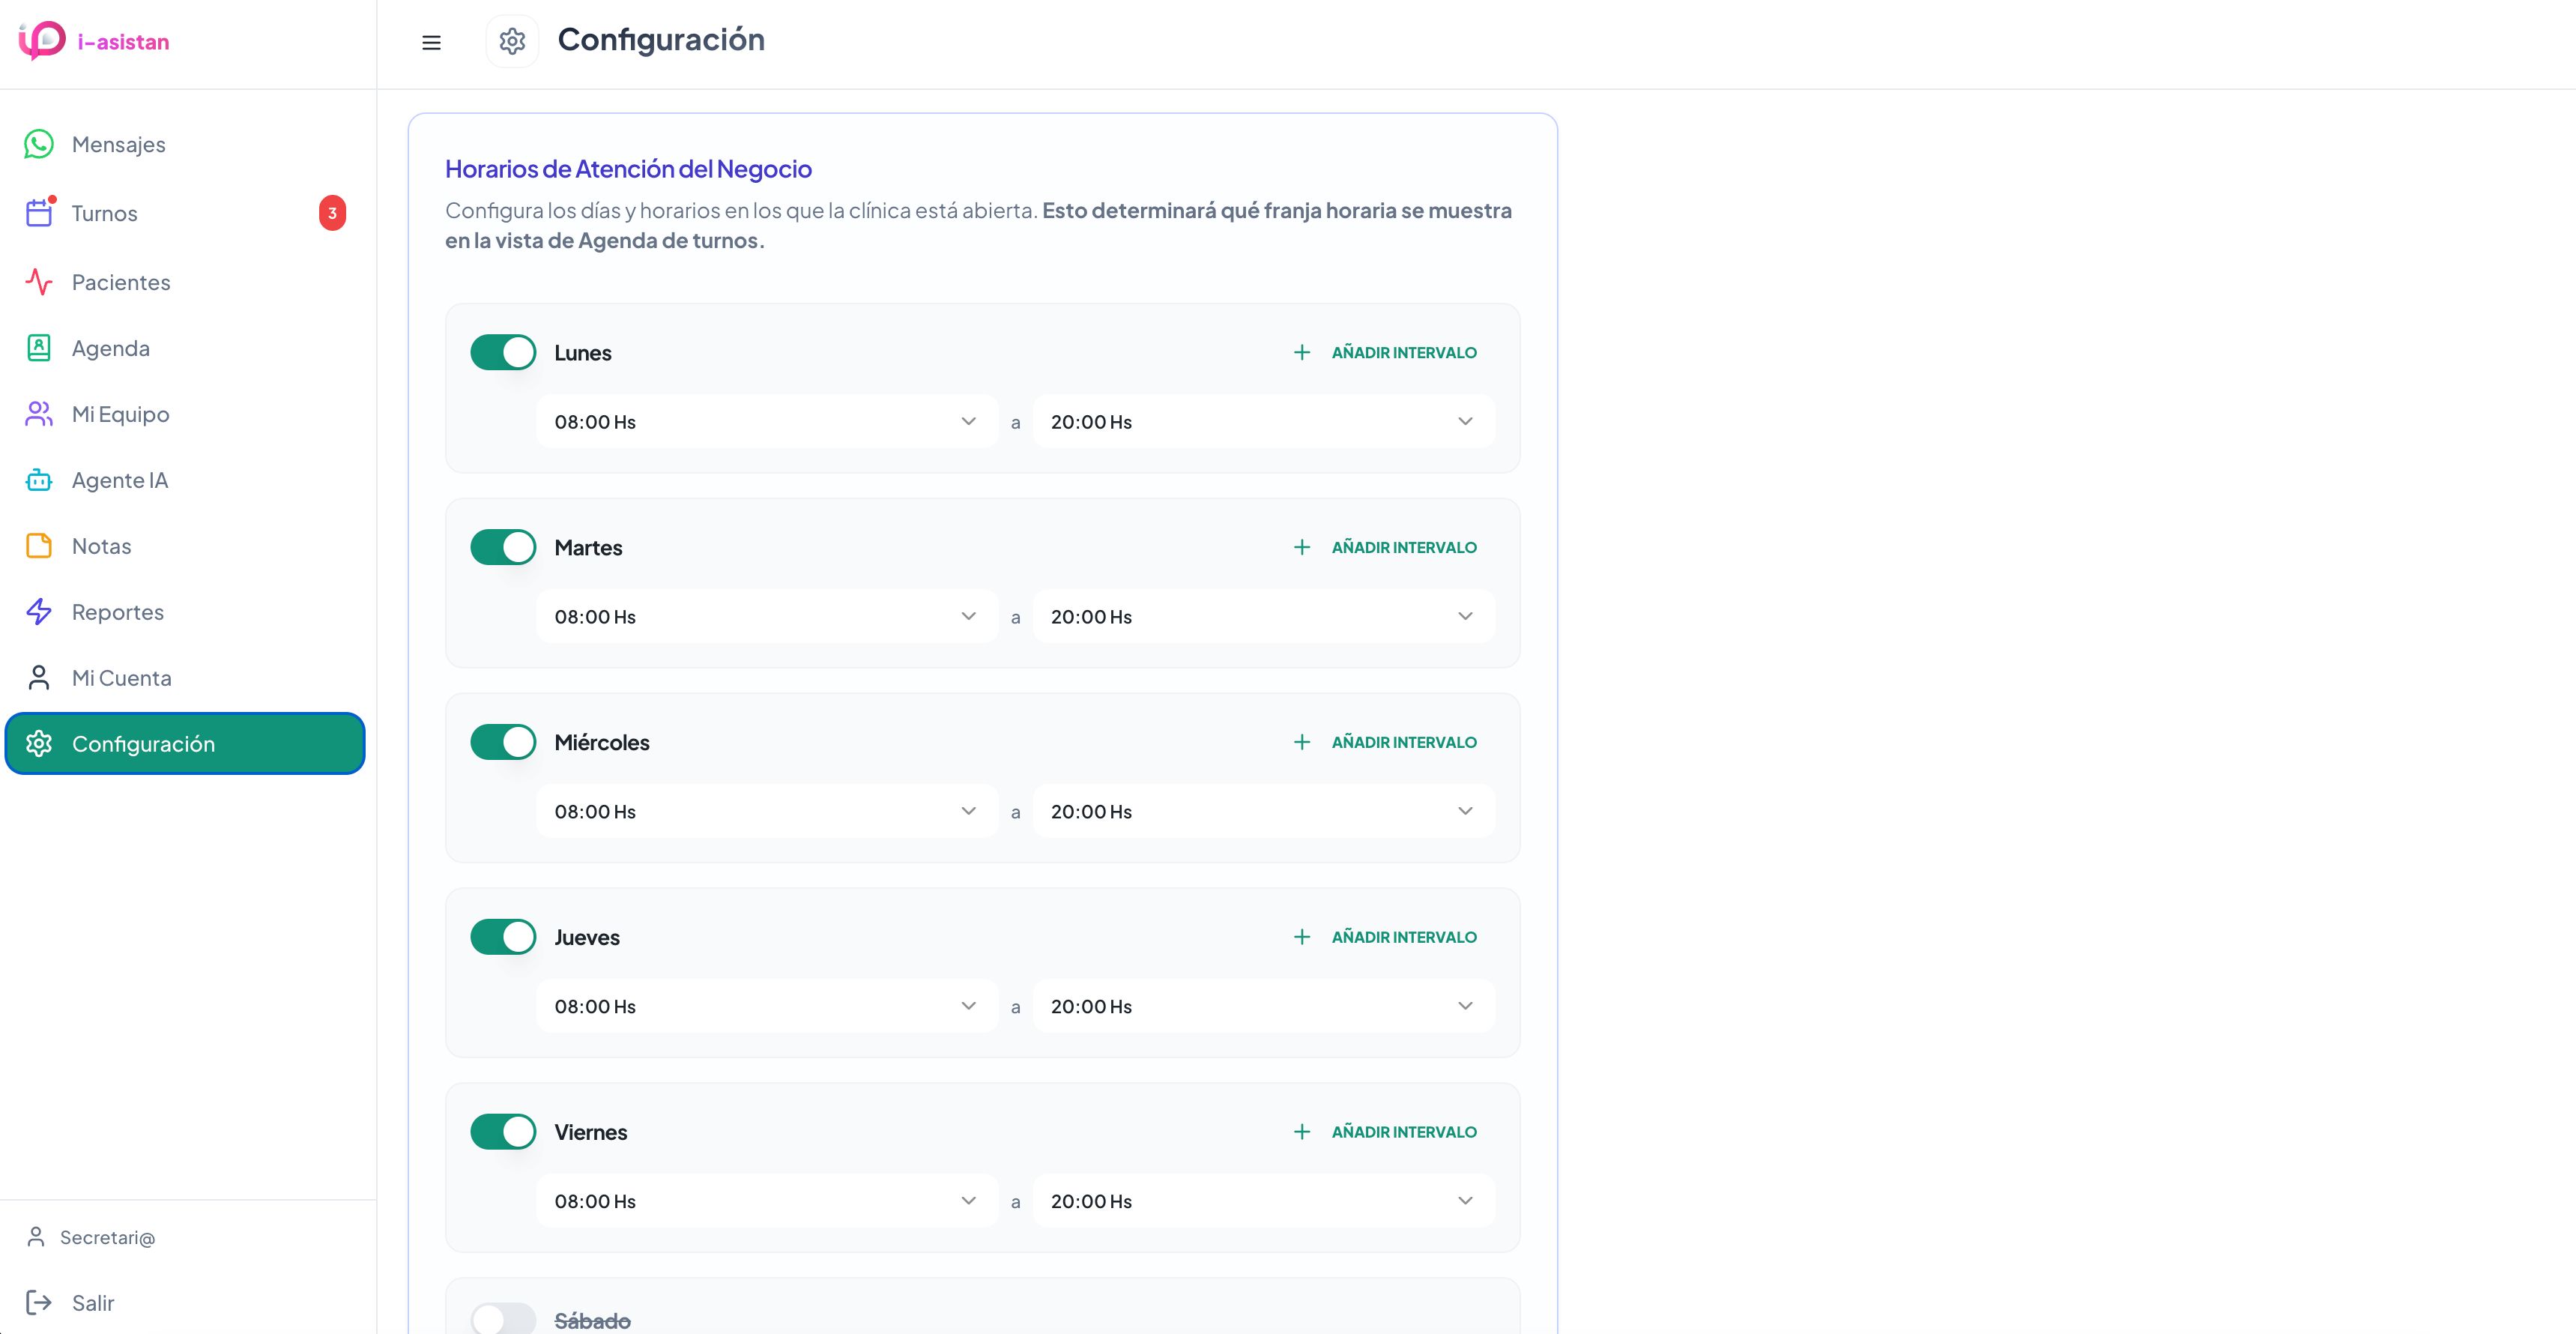This screenshot has width=2576, height=1334.
Task: Navigate to Pacientes
Action: click(185, 282)
